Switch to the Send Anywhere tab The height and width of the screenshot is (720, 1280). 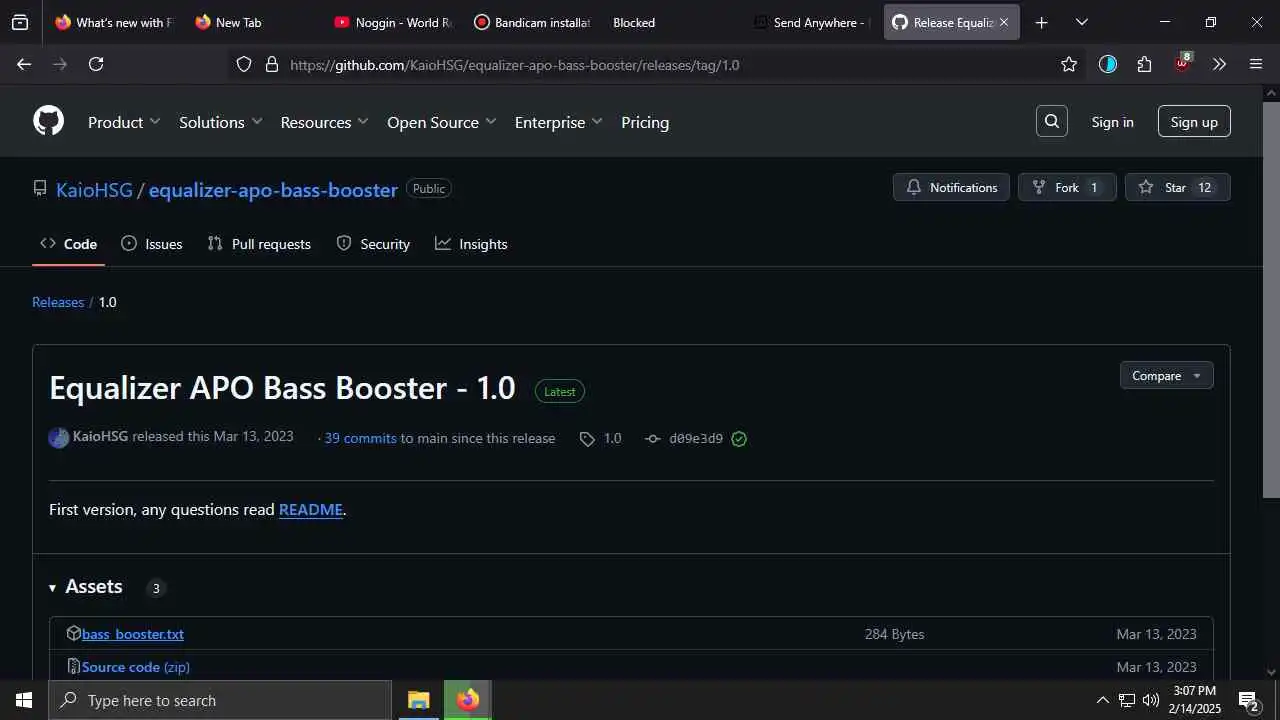point(811,22)
